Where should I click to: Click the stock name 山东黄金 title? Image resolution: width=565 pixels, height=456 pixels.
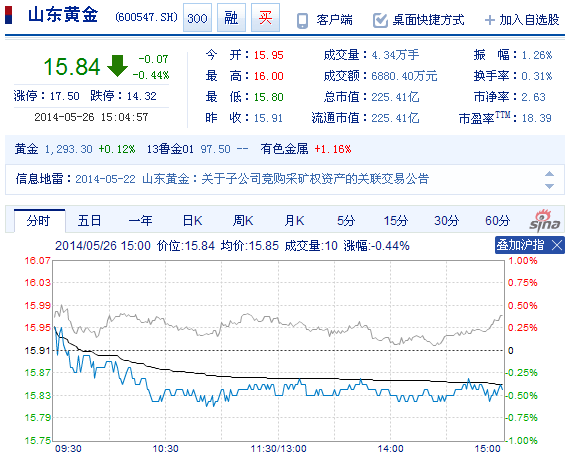click(63, 15)
